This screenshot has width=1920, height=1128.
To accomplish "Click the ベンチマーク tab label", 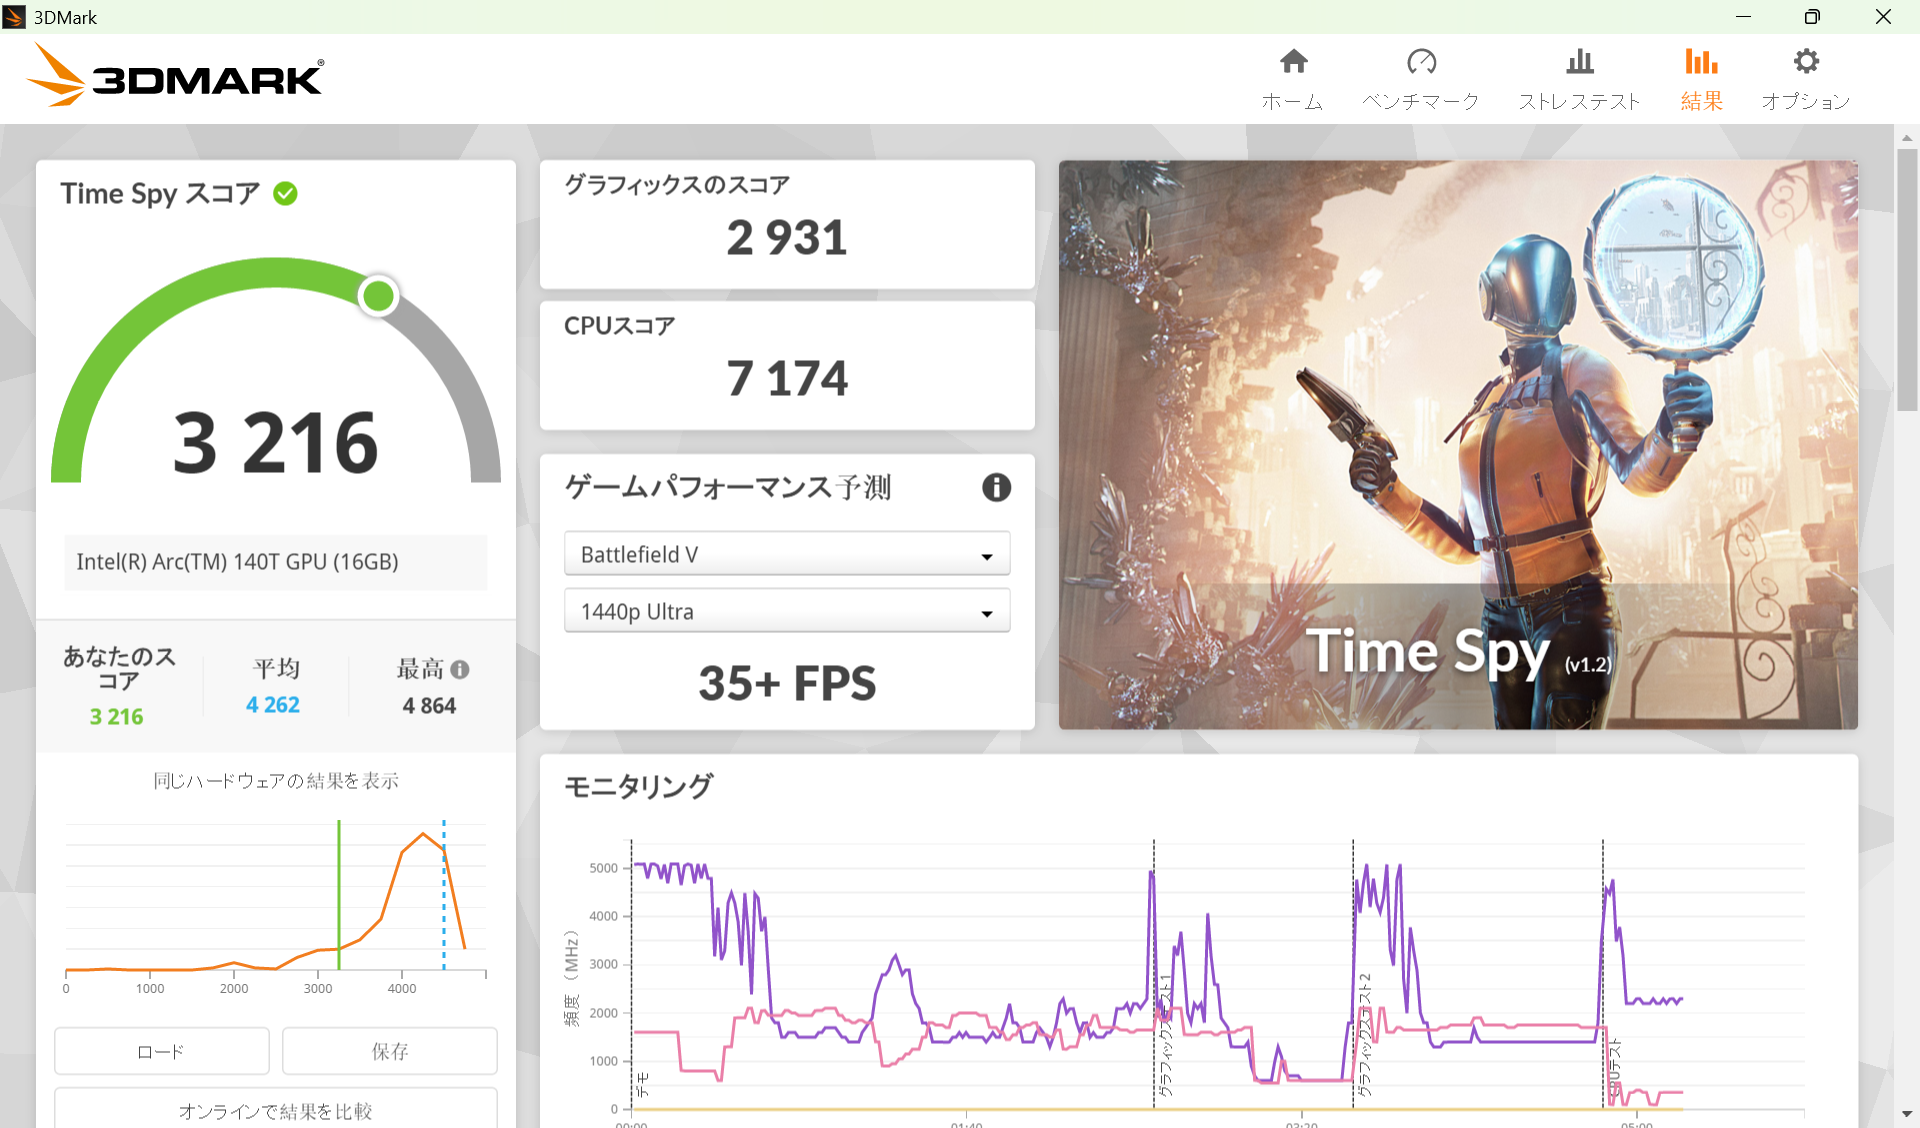I will coord(1420,101).
